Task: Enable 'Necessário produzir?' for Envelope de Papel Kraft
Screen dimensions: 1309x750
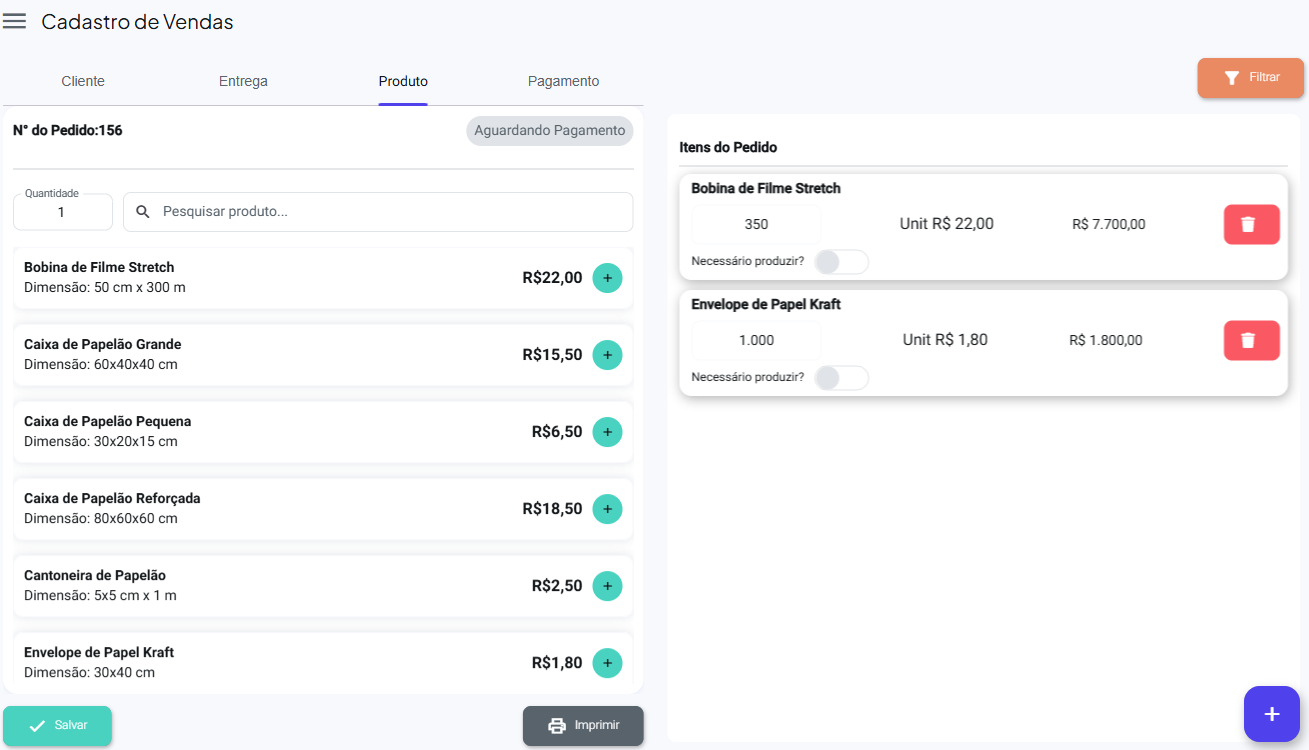Action: (840, 378)
